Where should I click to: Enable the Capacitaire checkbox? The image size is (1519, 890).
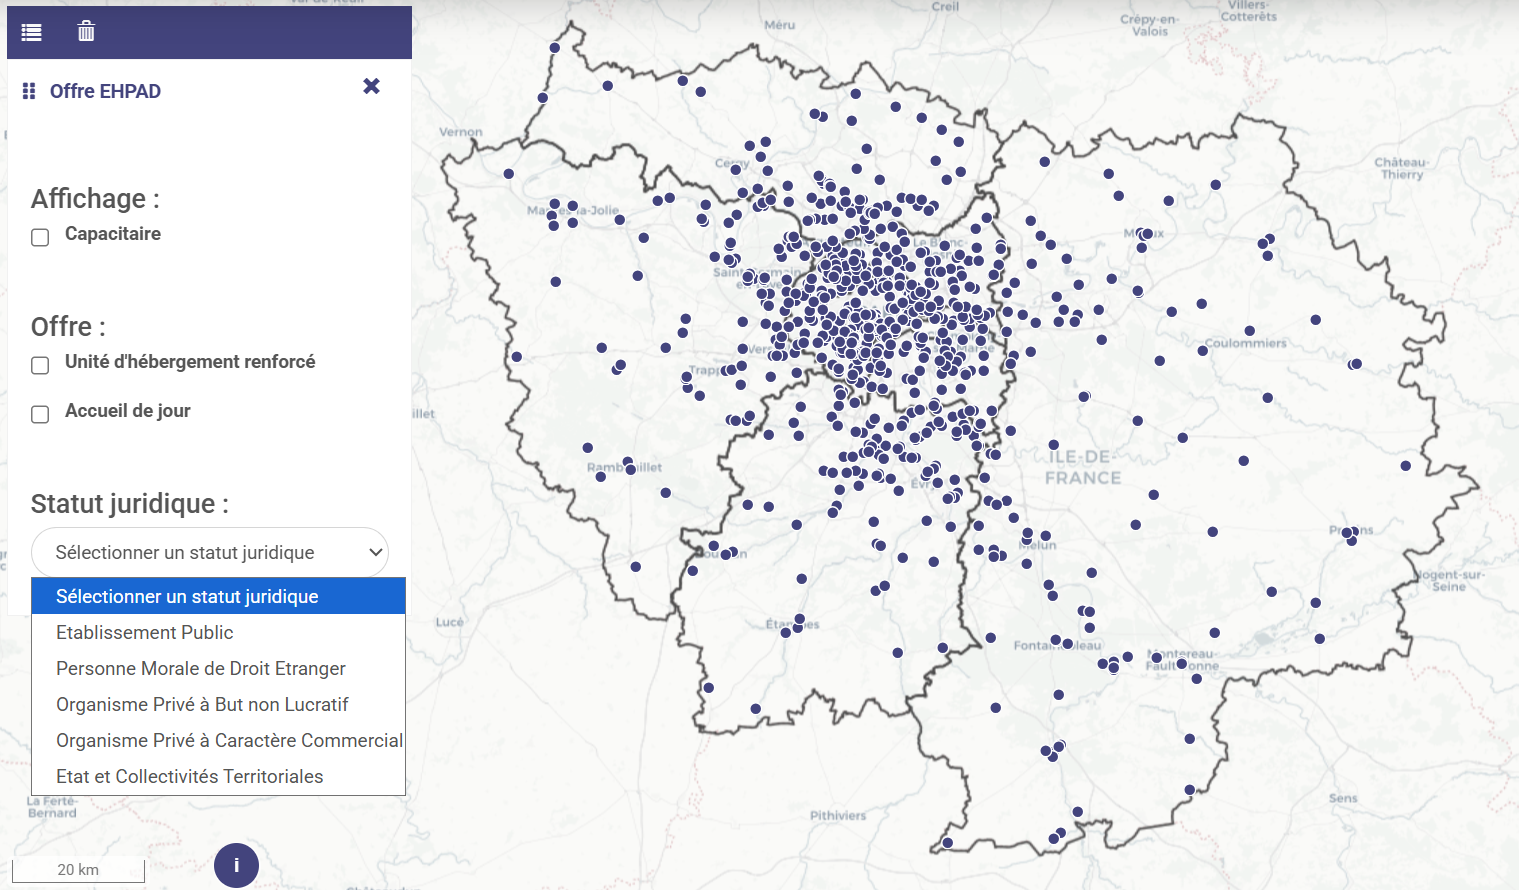[40, 237]
